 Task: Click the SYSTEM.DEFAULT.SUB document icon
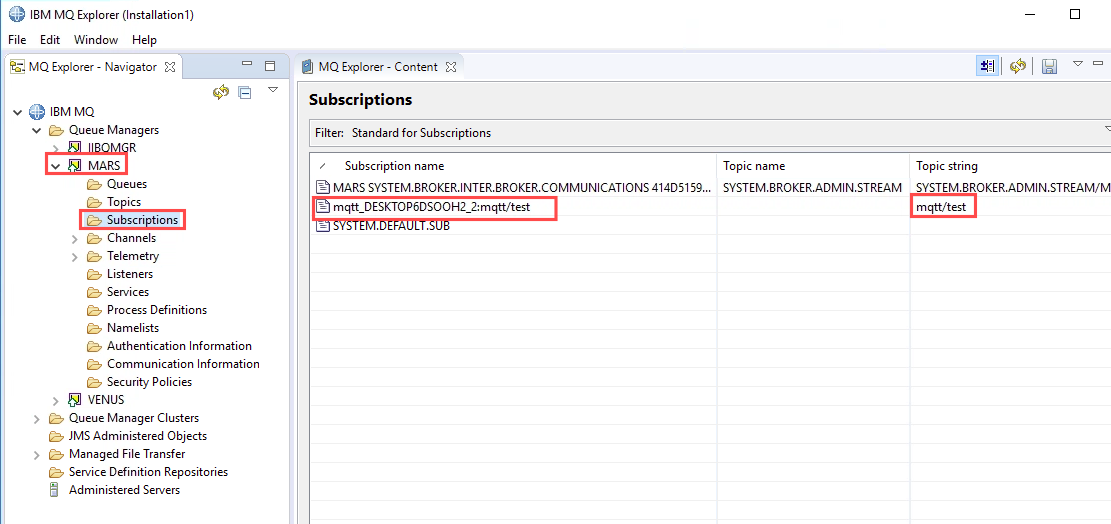[x=324, y=227]
